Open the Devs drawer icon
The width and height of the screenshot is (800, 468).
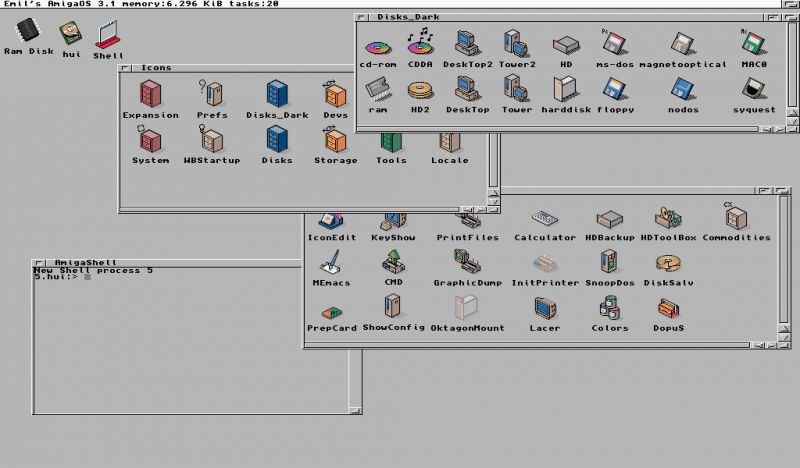point(335,93)
